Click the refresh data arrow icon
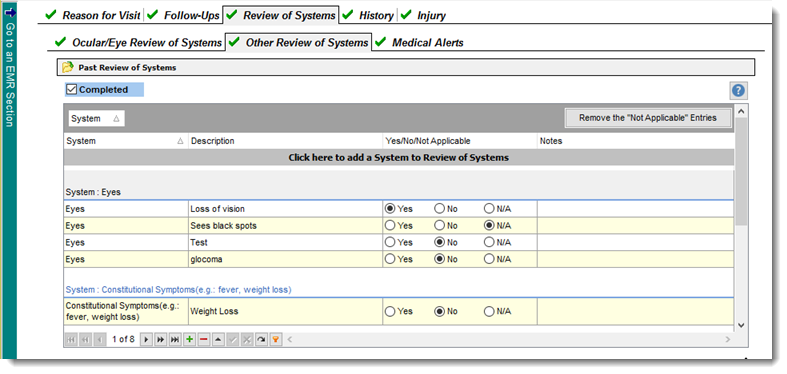 [261, 340]
